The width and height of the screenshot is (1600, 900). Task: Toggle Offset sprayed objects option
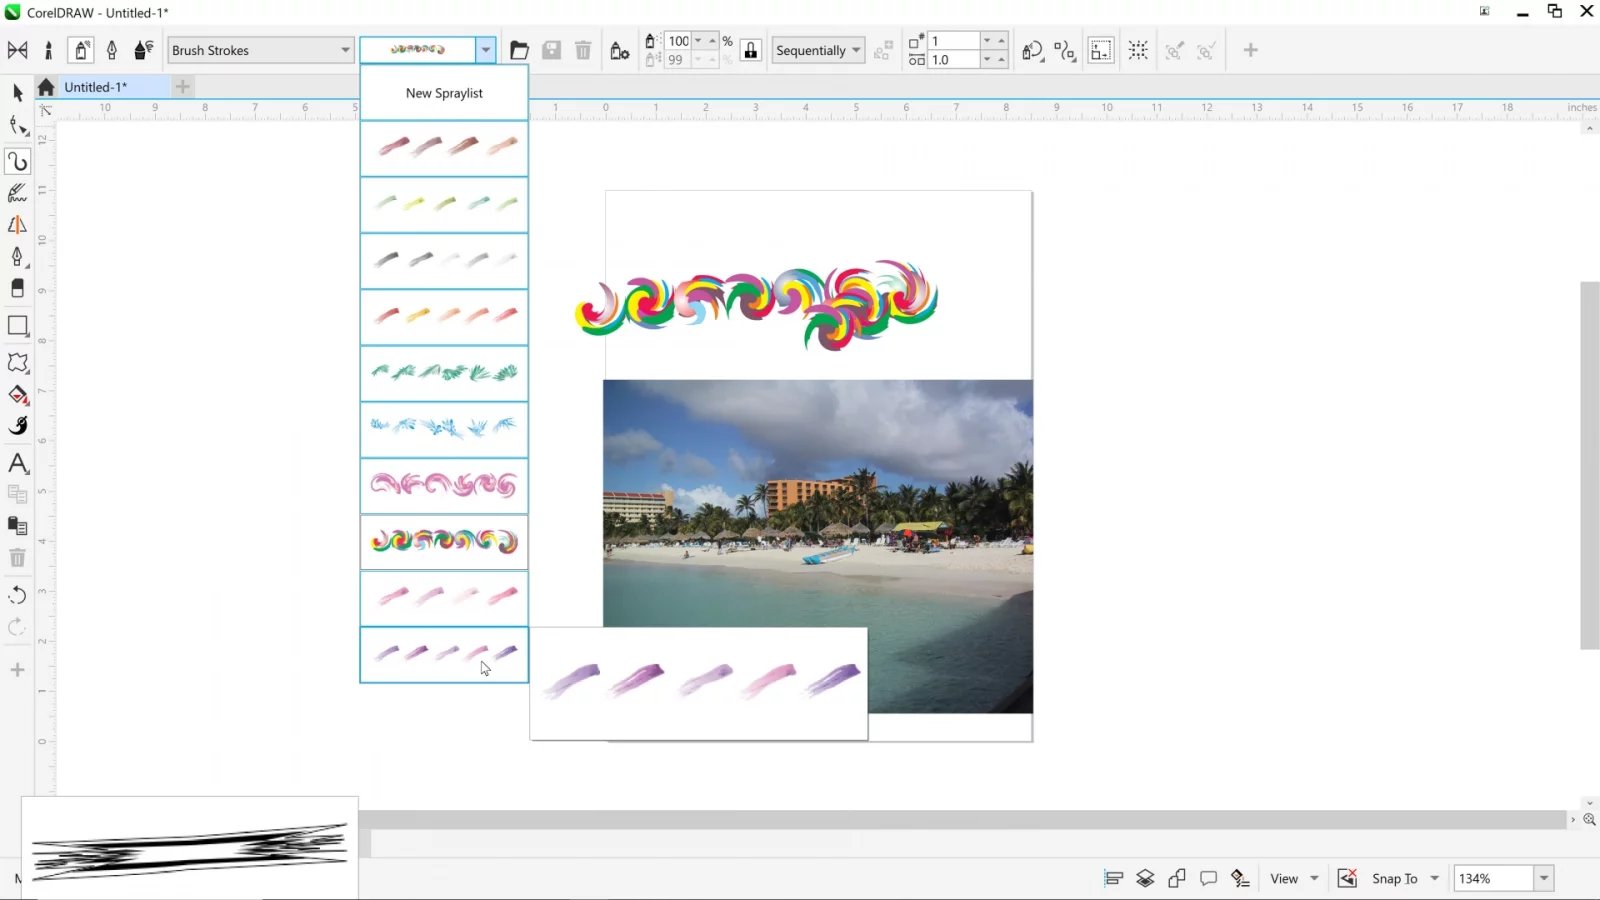1066,50
